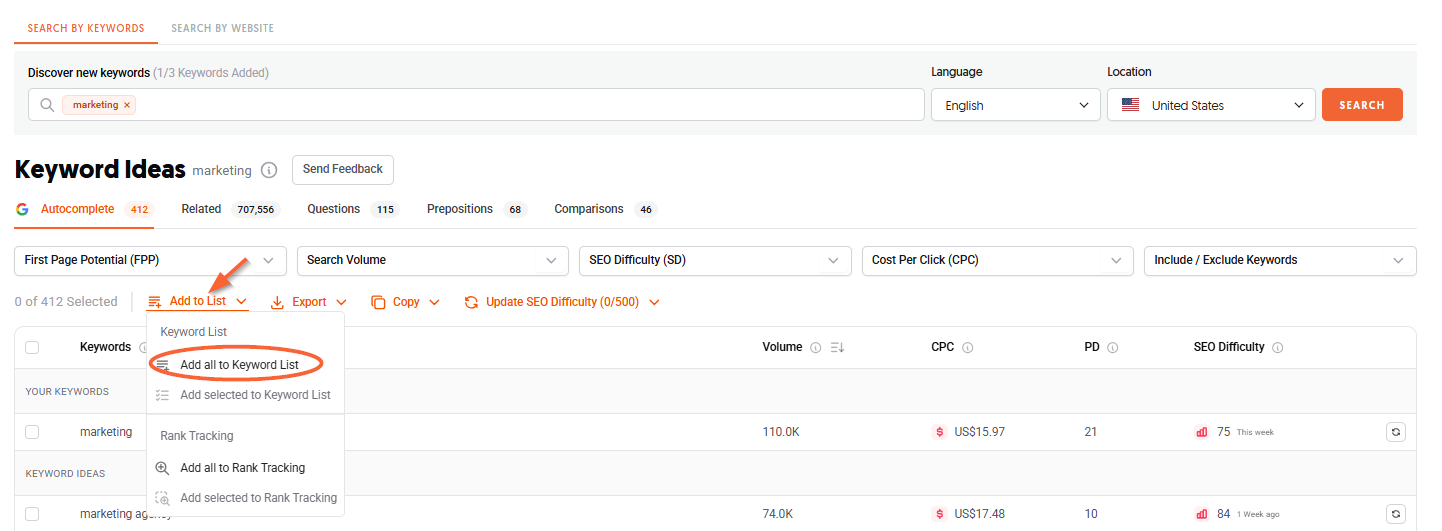Check the marketing agency row checkbox
1442x531 pixels.
pyautogui.click(x=32, y=514)
